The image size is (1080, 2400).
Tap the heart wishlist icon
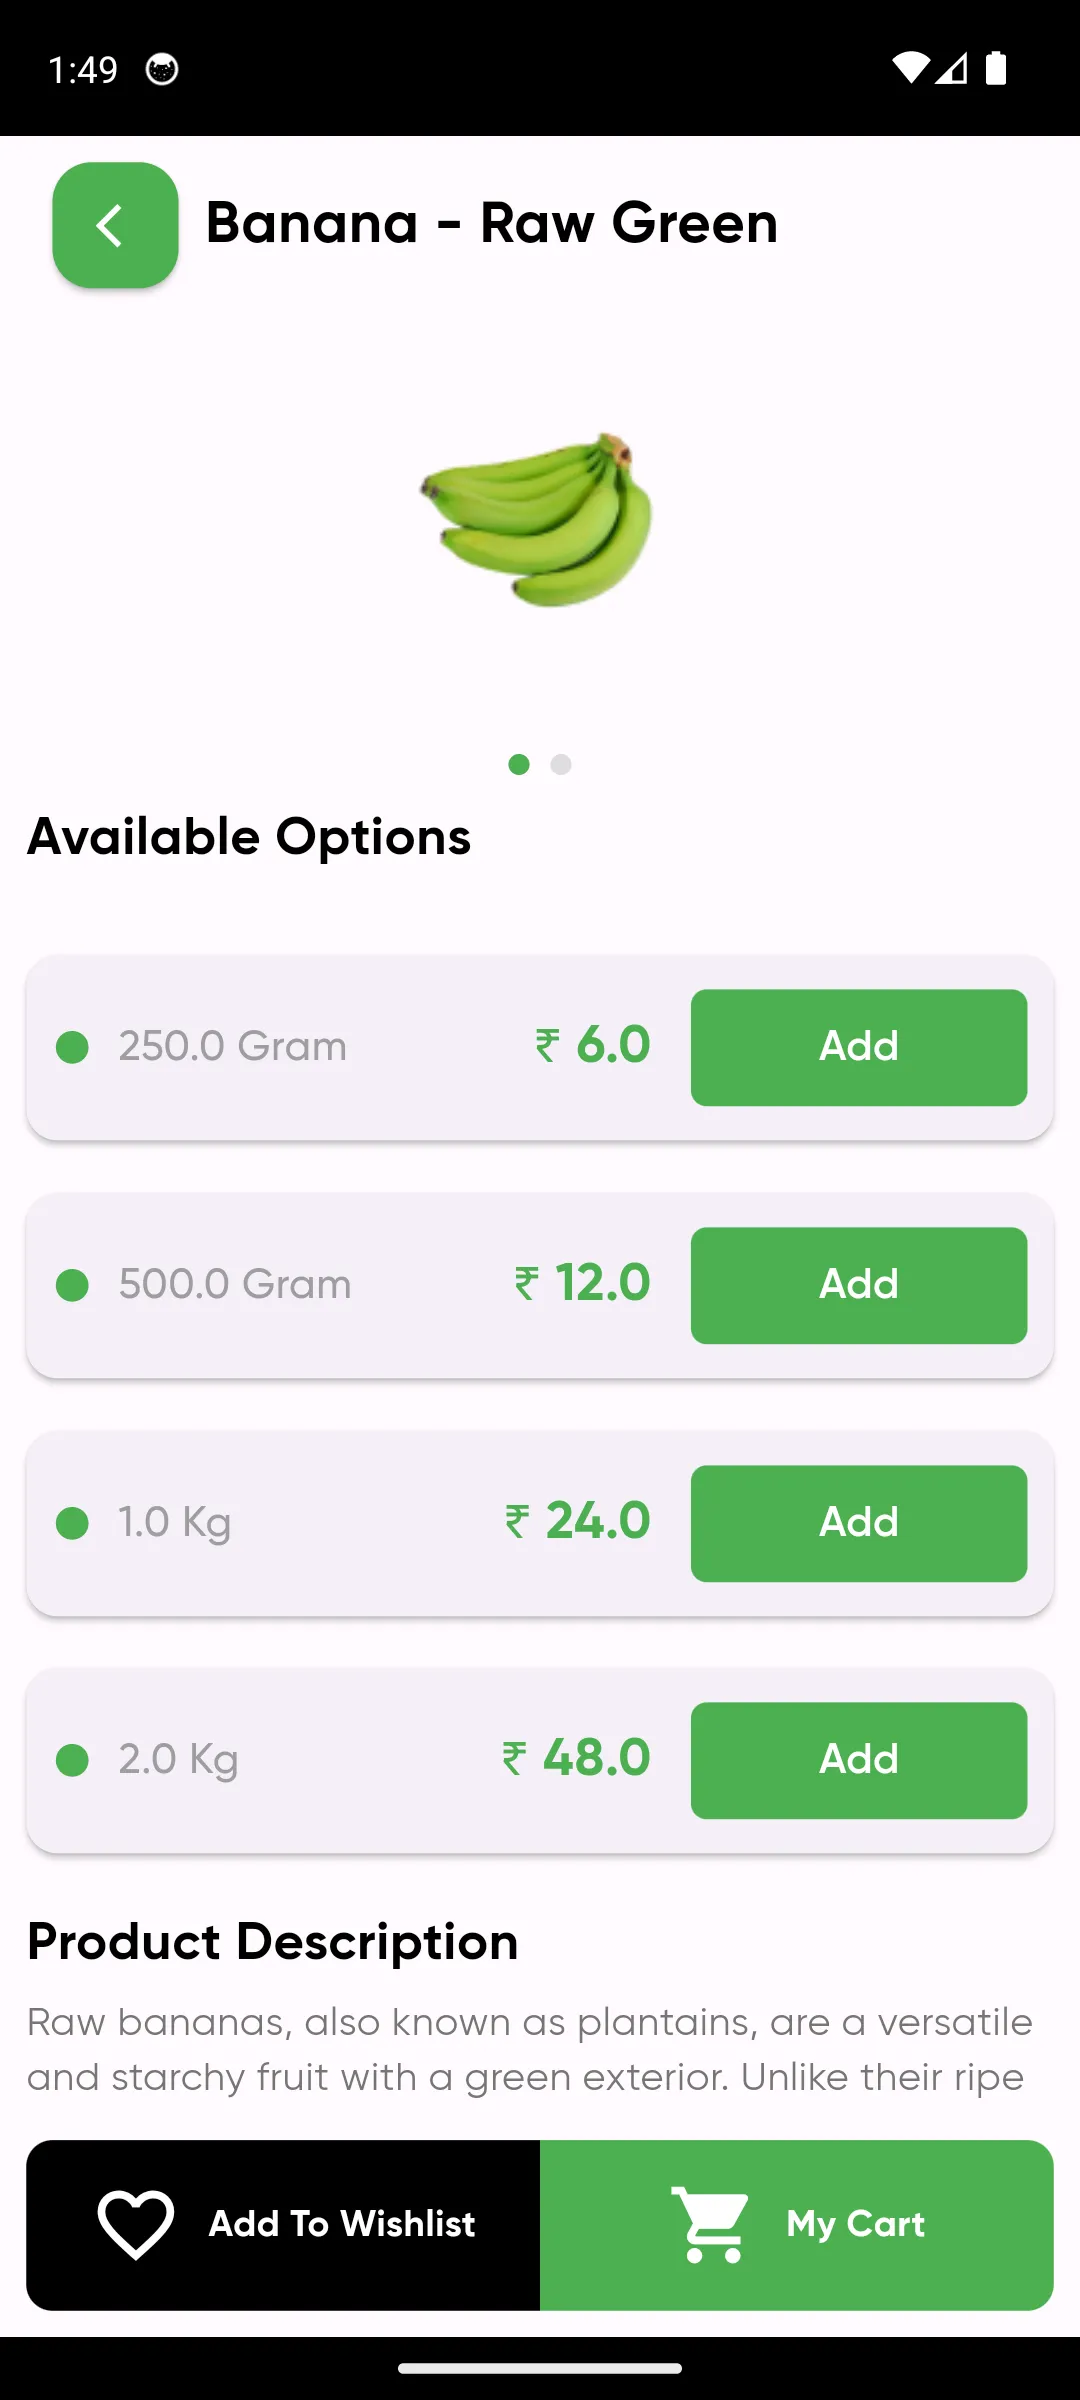coord(136,2224)
